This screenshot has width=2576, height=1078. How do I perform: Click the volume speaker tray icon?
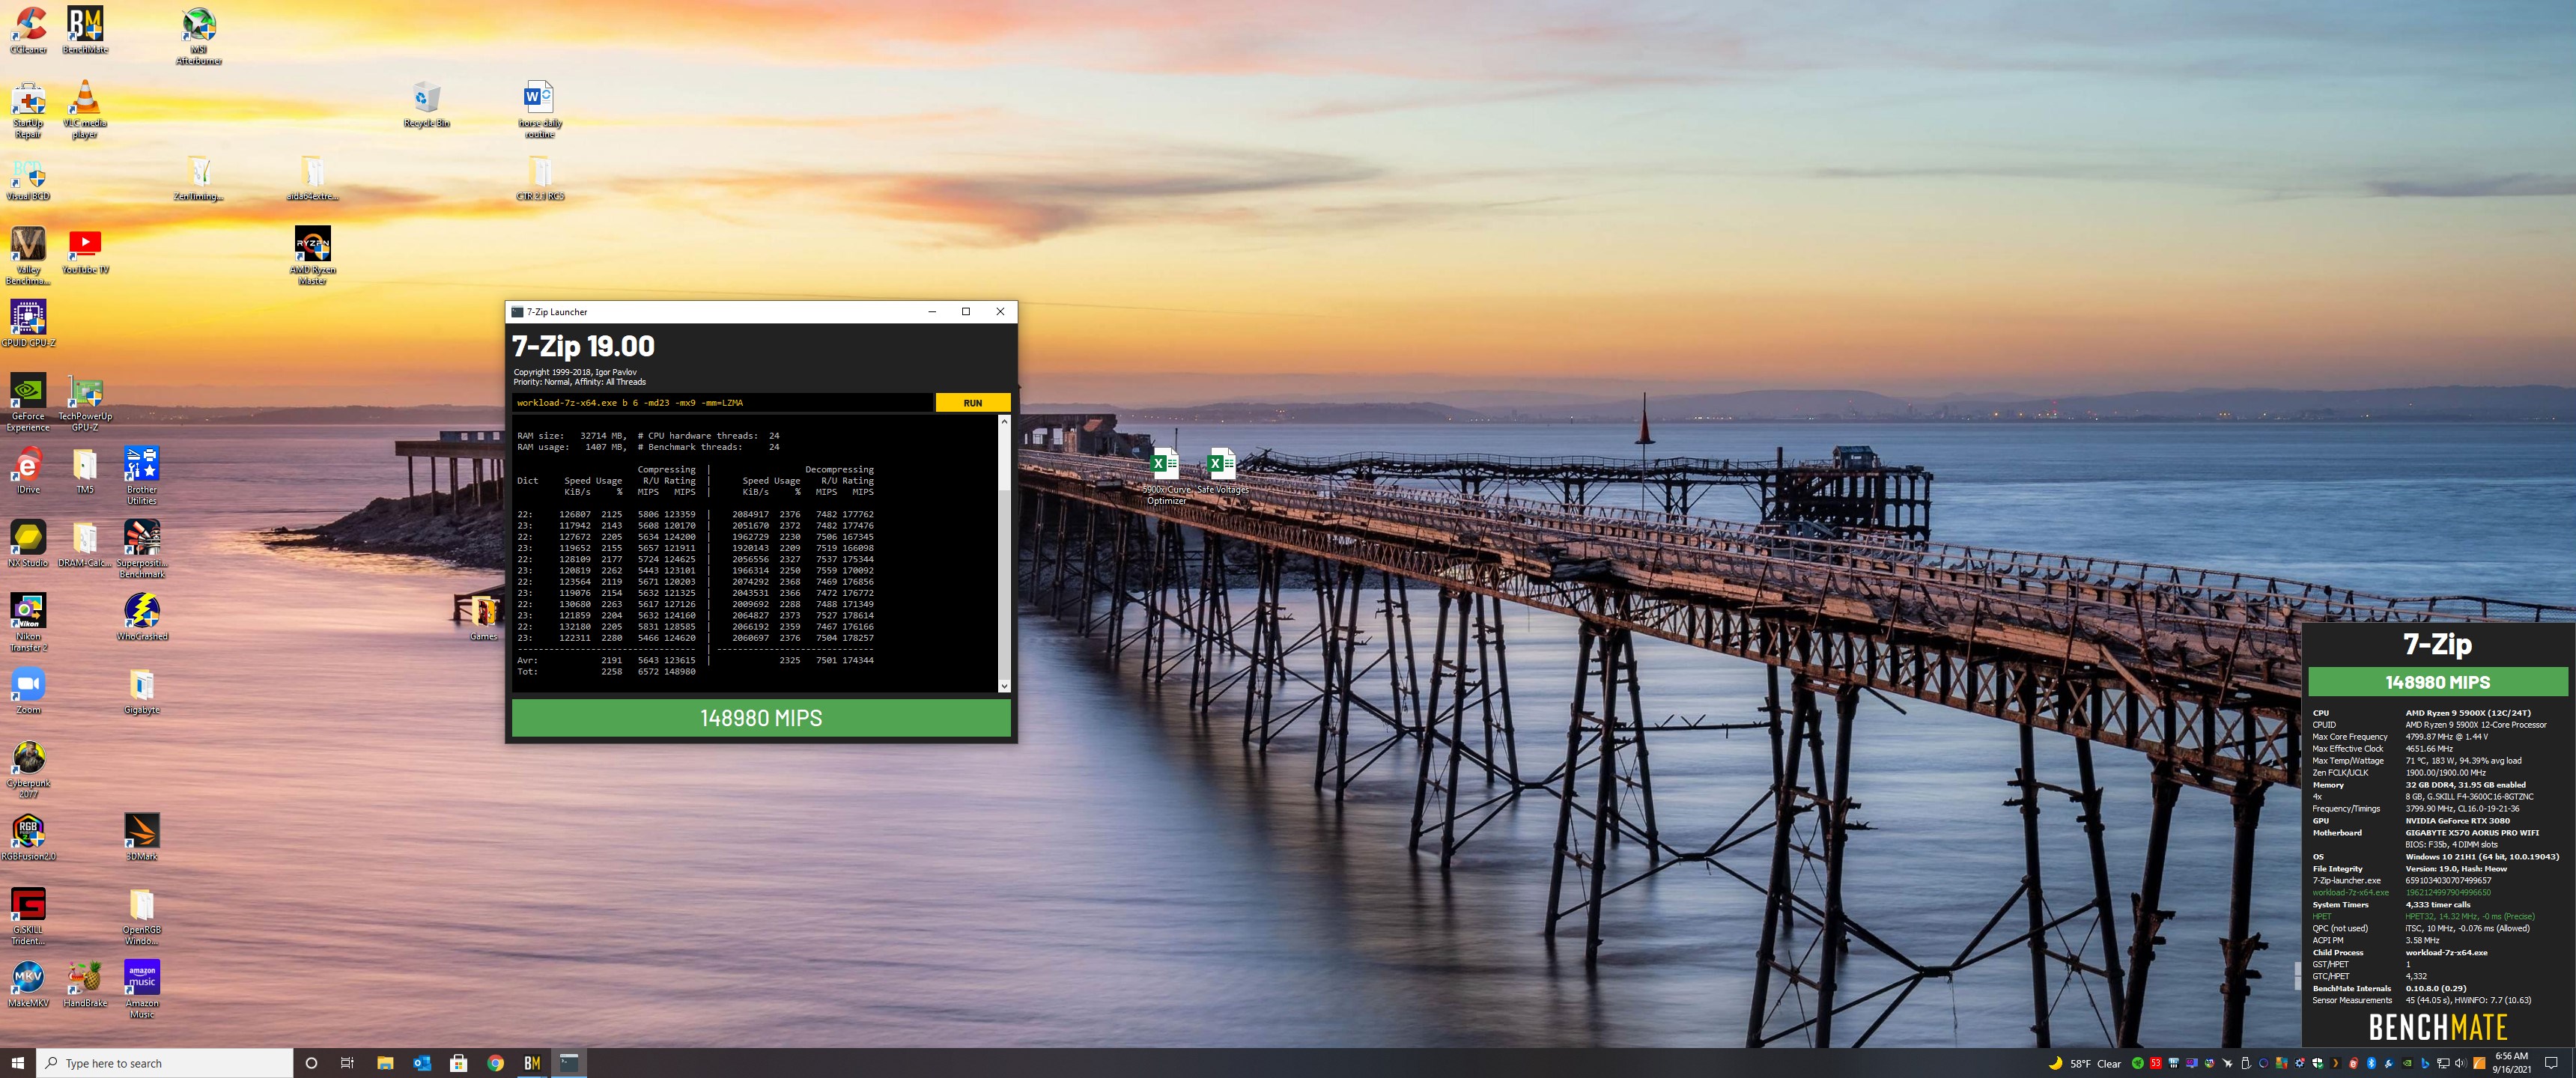point(2460,1063)
